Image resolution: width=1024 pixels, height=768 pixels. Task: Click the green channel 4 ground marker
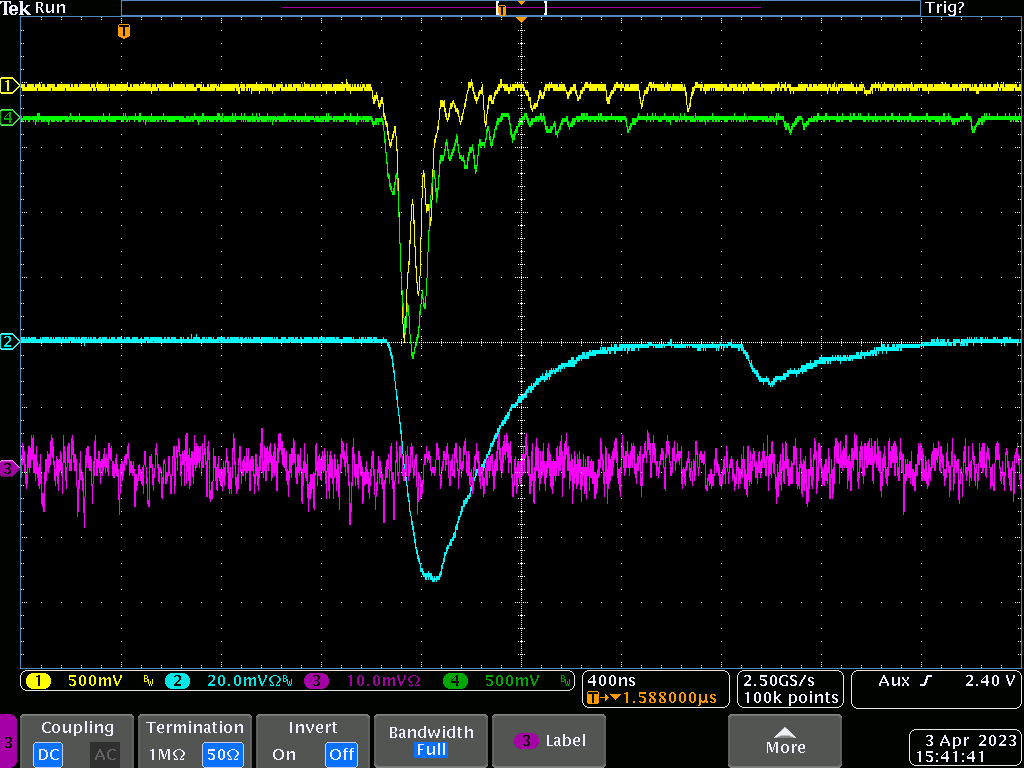9,118
